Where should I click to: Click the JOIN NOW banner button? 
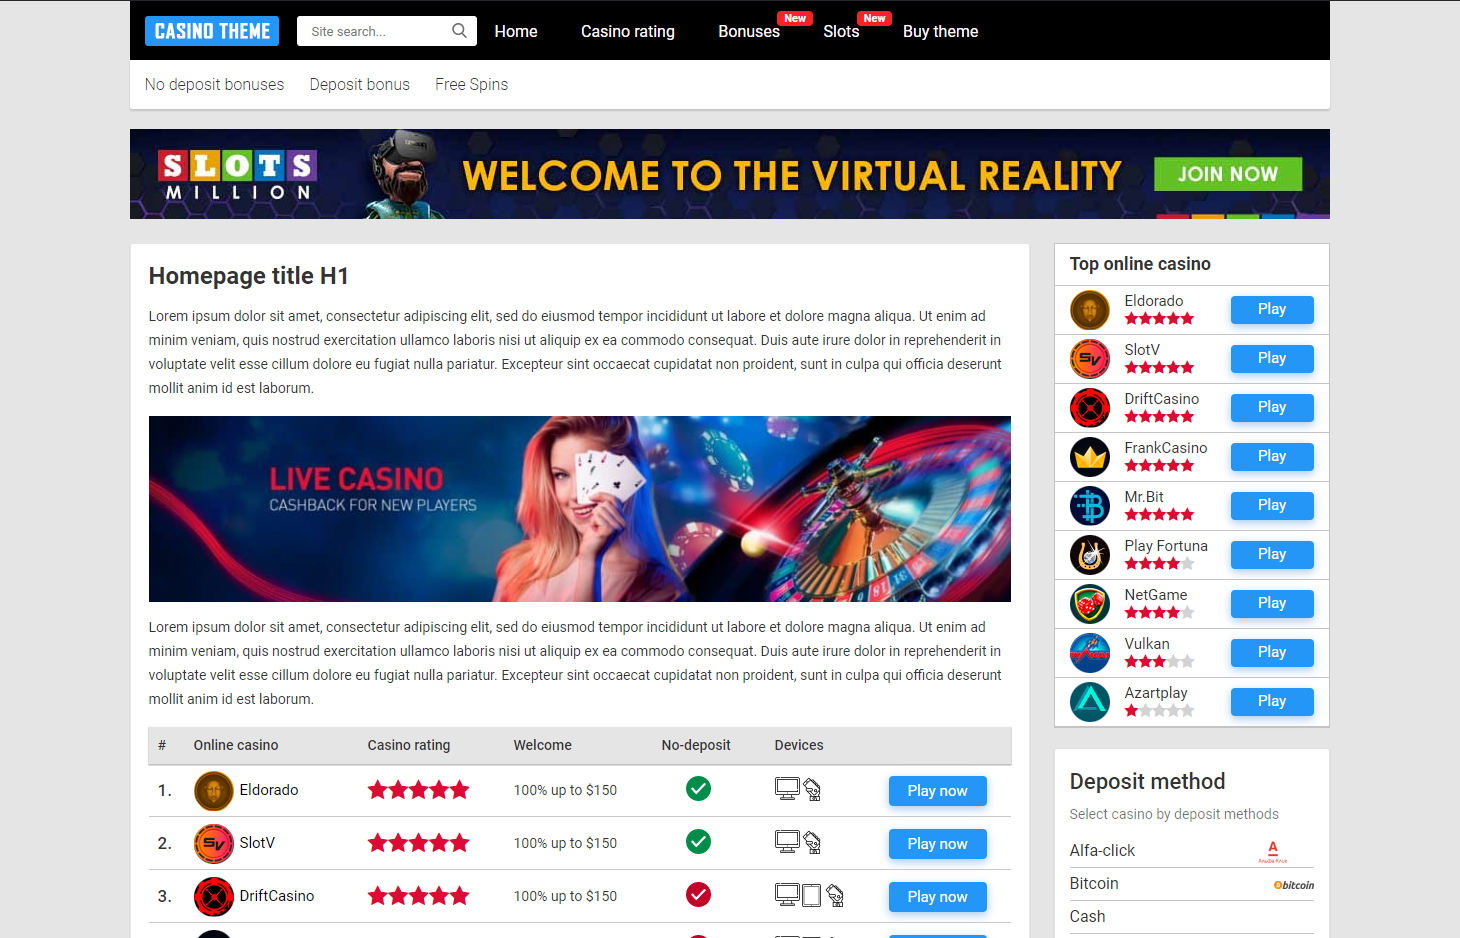point(1228,174)
